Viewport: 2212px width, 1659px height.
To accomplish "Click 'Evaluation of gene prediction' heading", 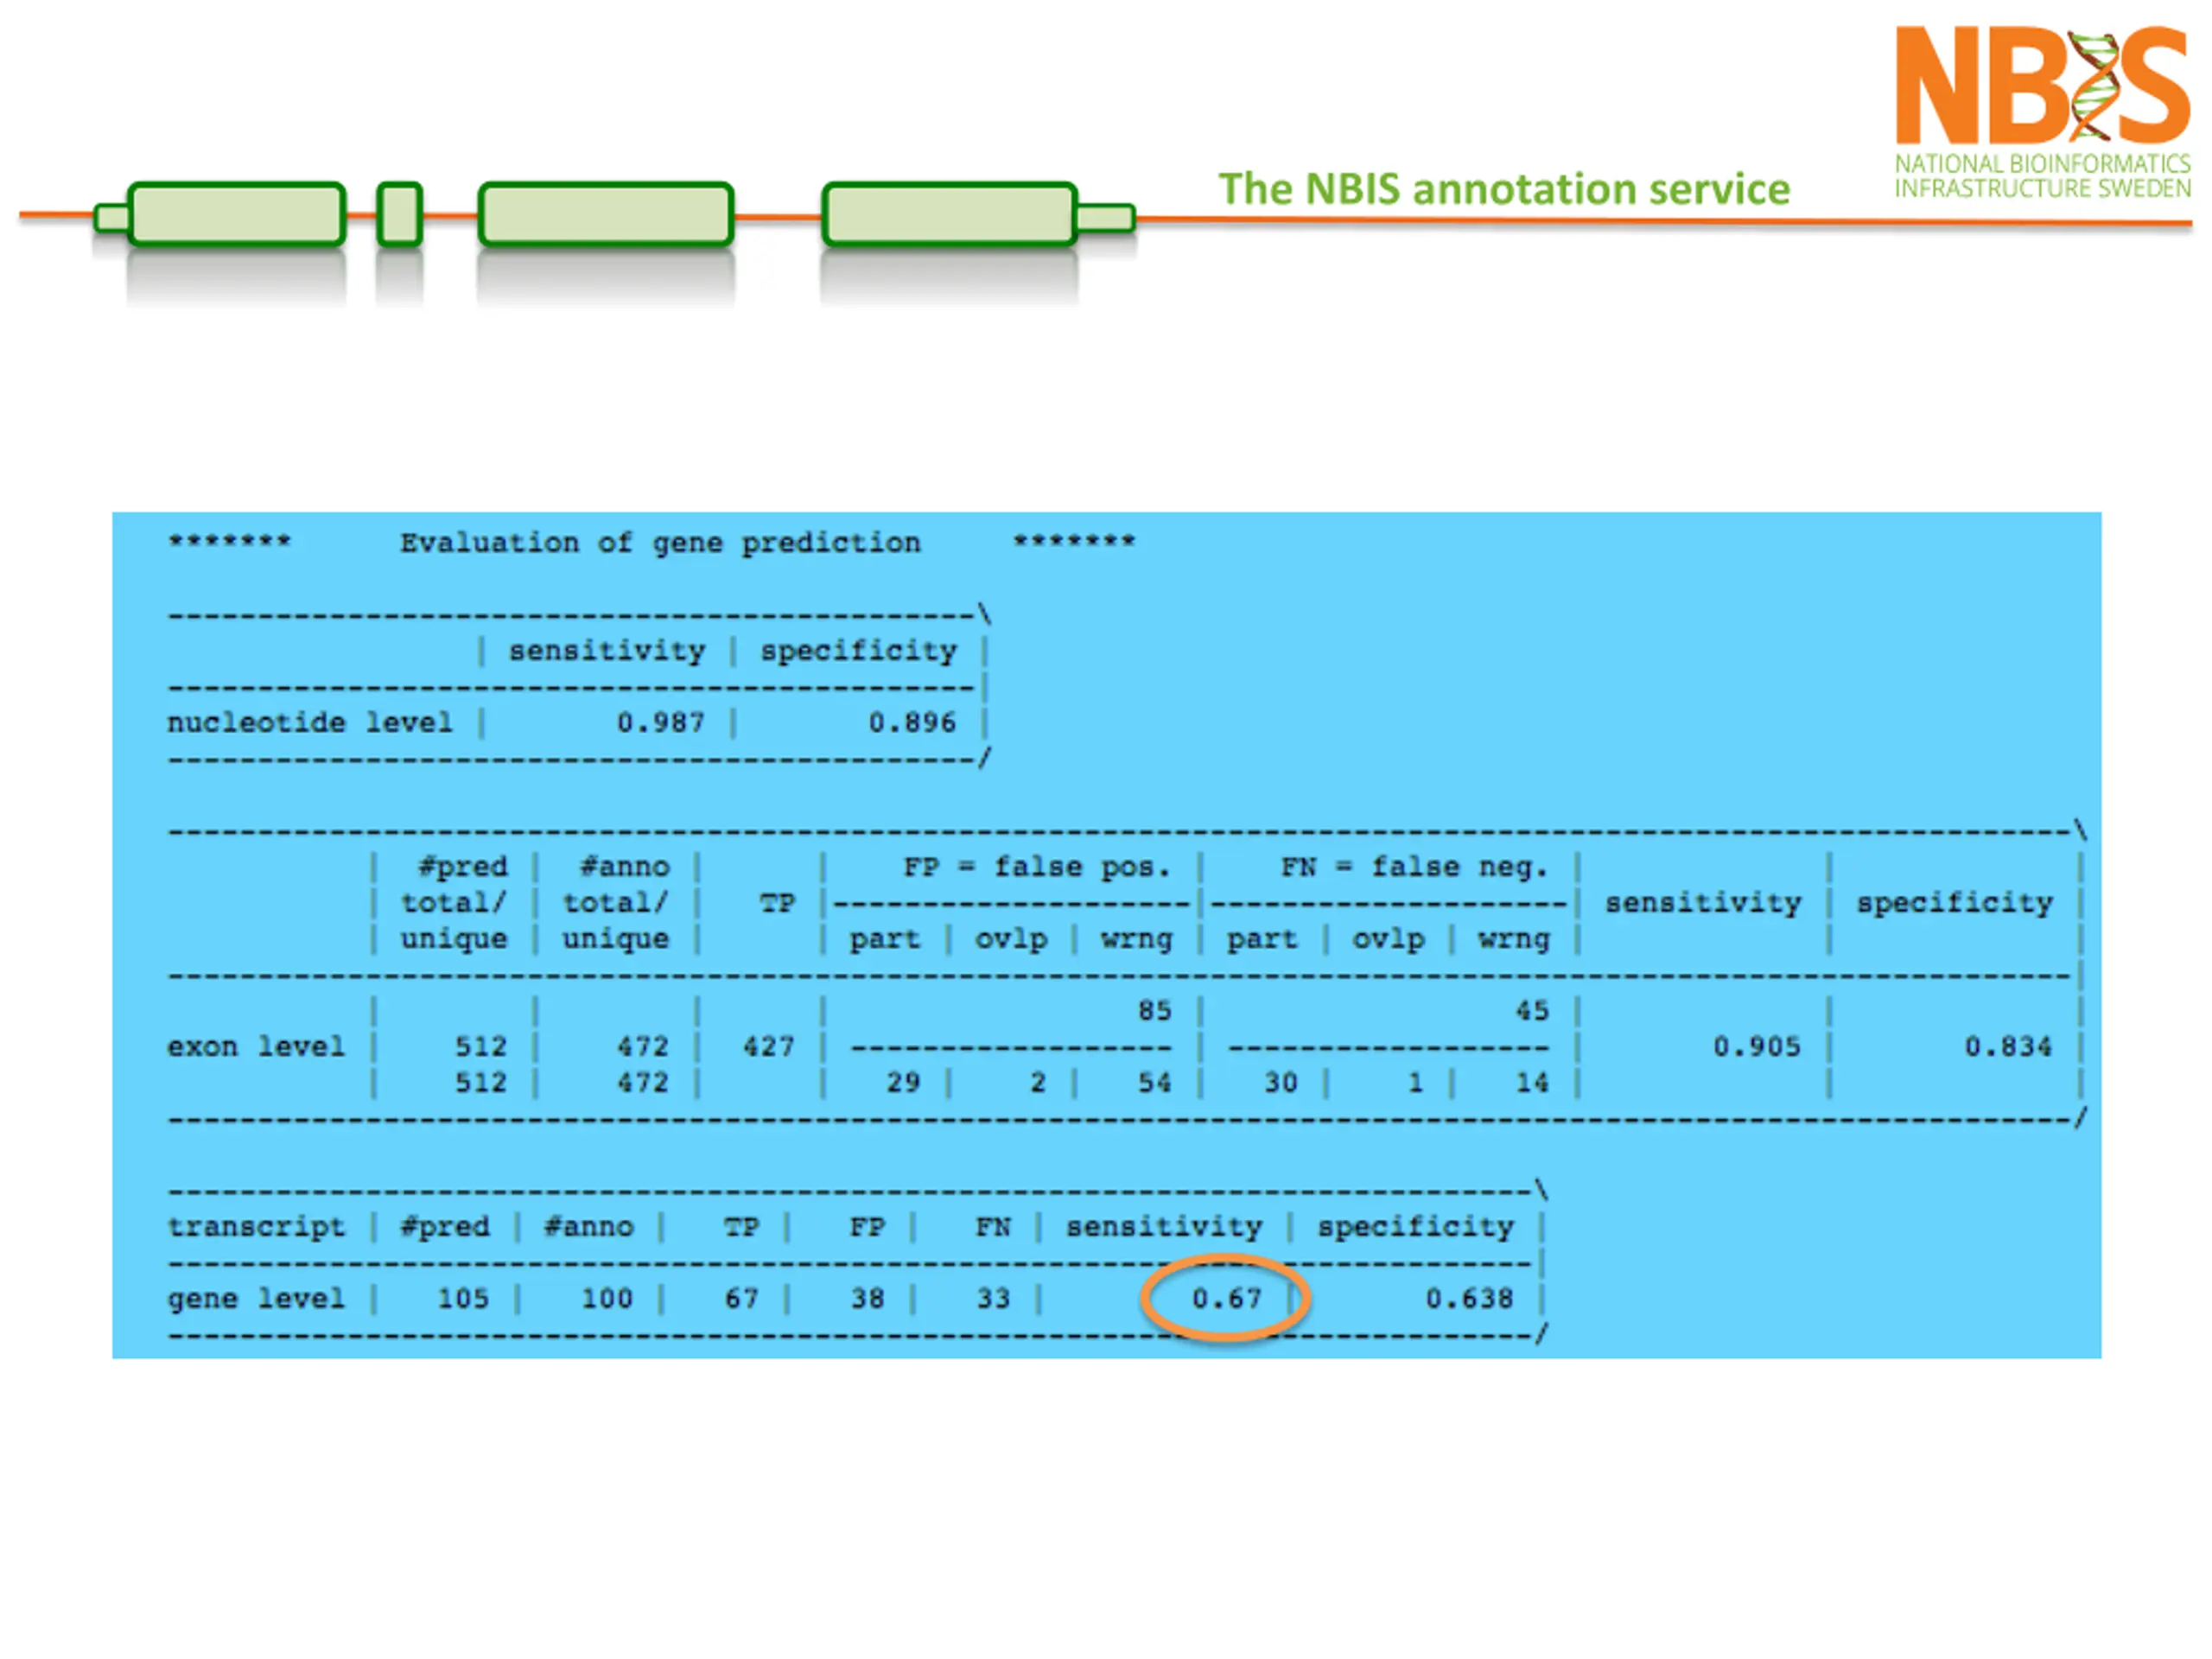I will pyautogui.click(x=660, y=543).
